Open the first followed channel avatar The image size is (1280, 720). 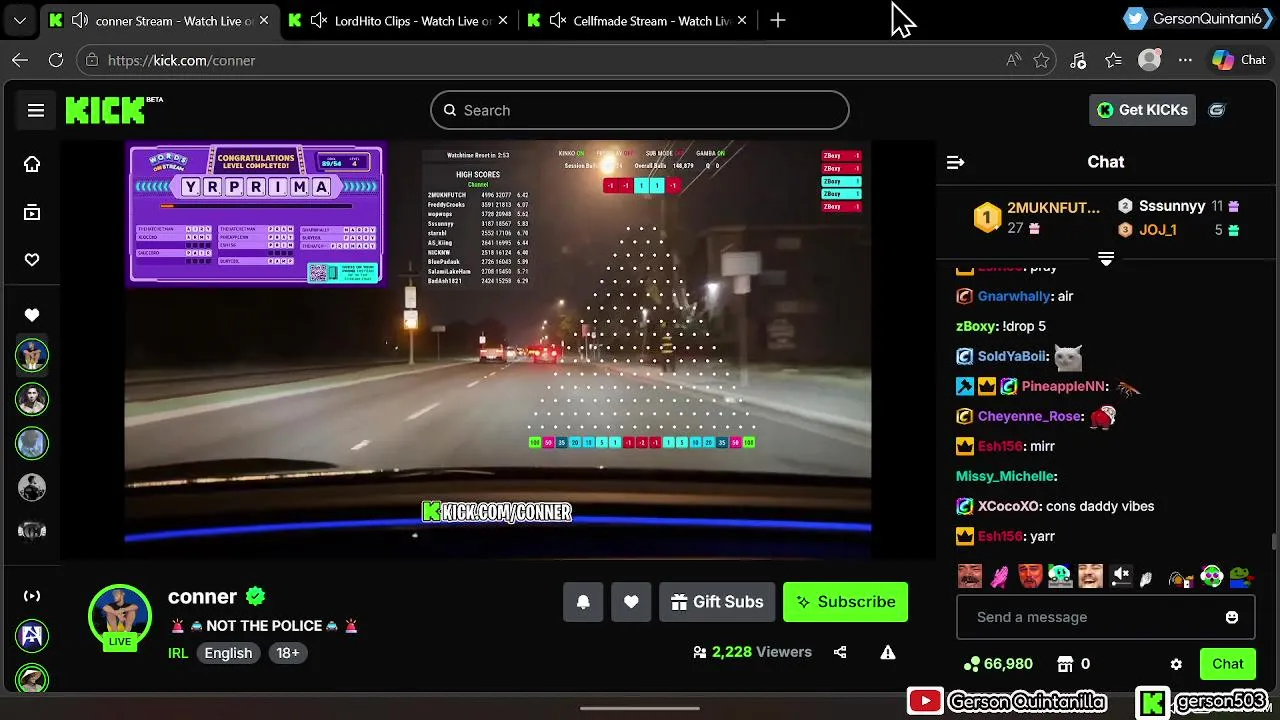(32, 355)
